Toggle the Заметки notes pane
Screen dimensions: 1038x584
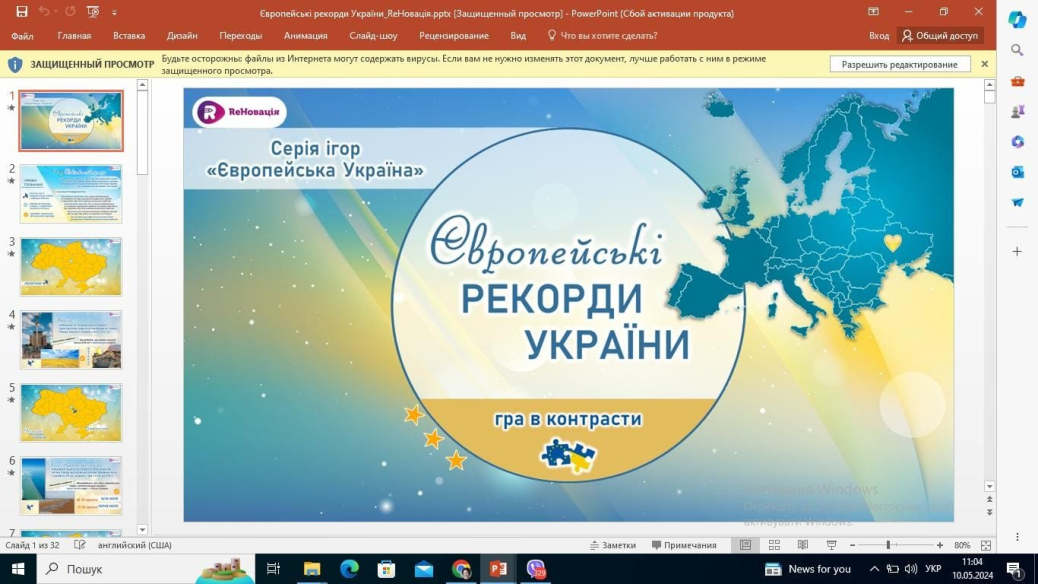(613, 545)
